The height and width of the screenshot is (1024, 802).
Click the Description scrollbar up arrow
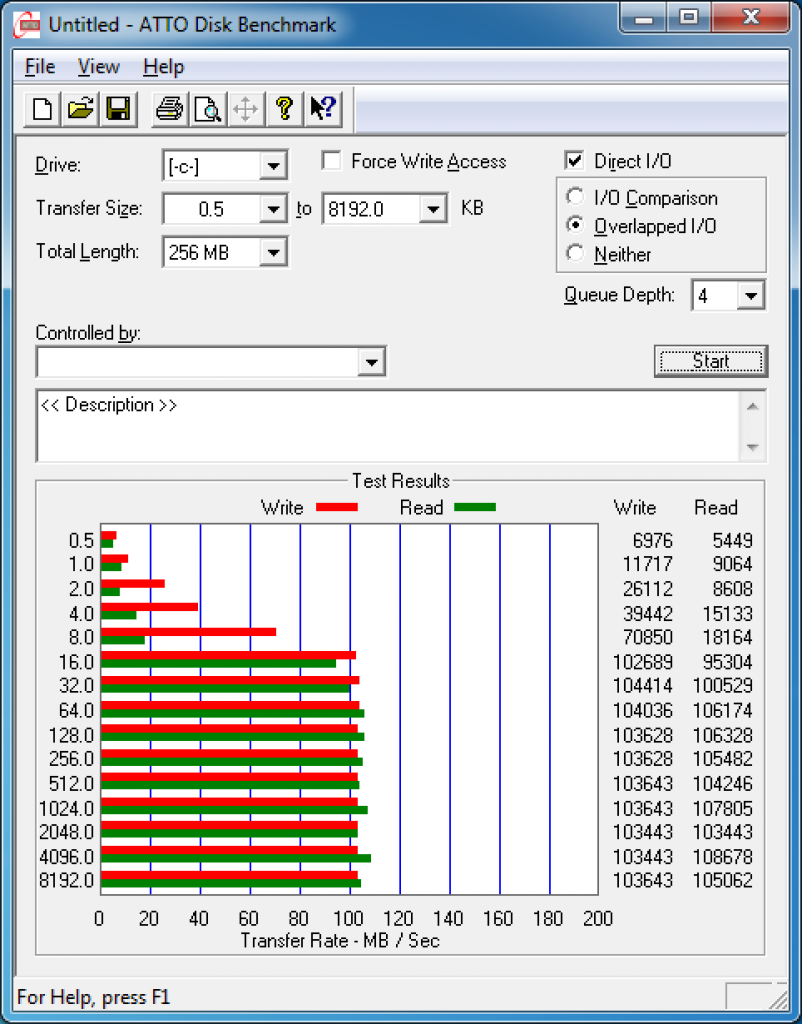pyautogui.click(x=752, y=407)
